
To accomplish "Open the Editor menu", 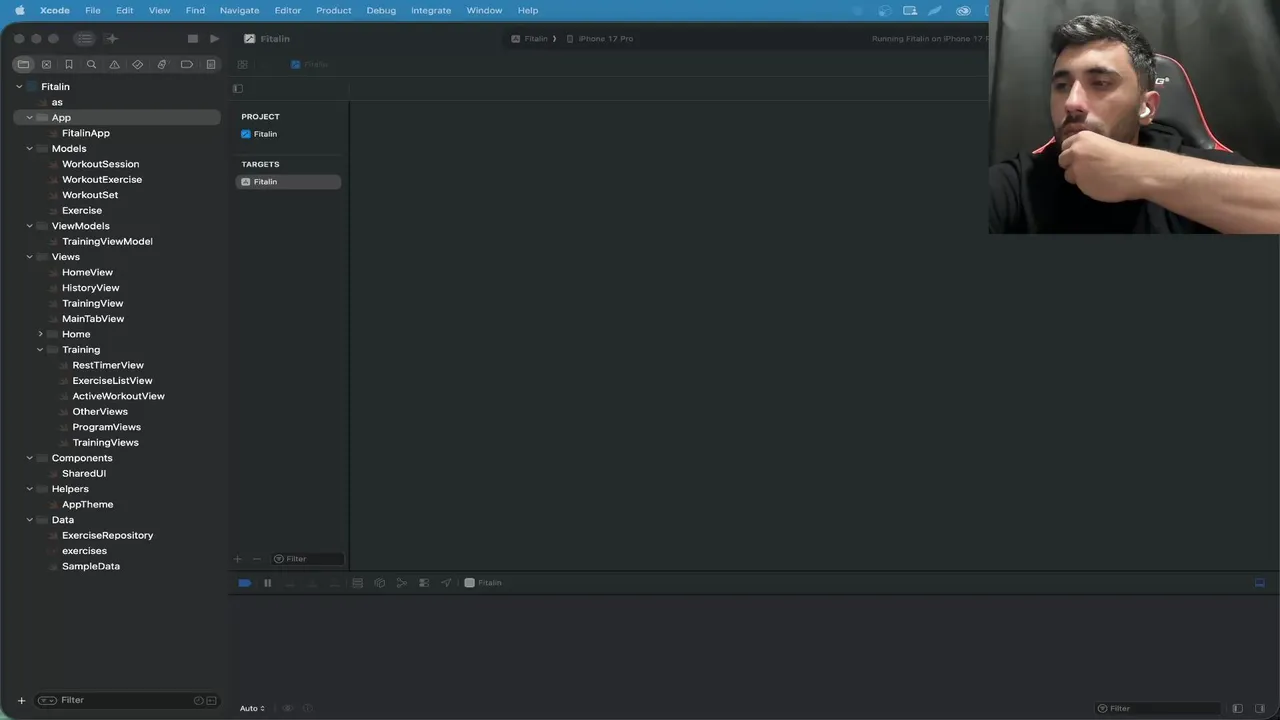I will (x=287, y=10).
